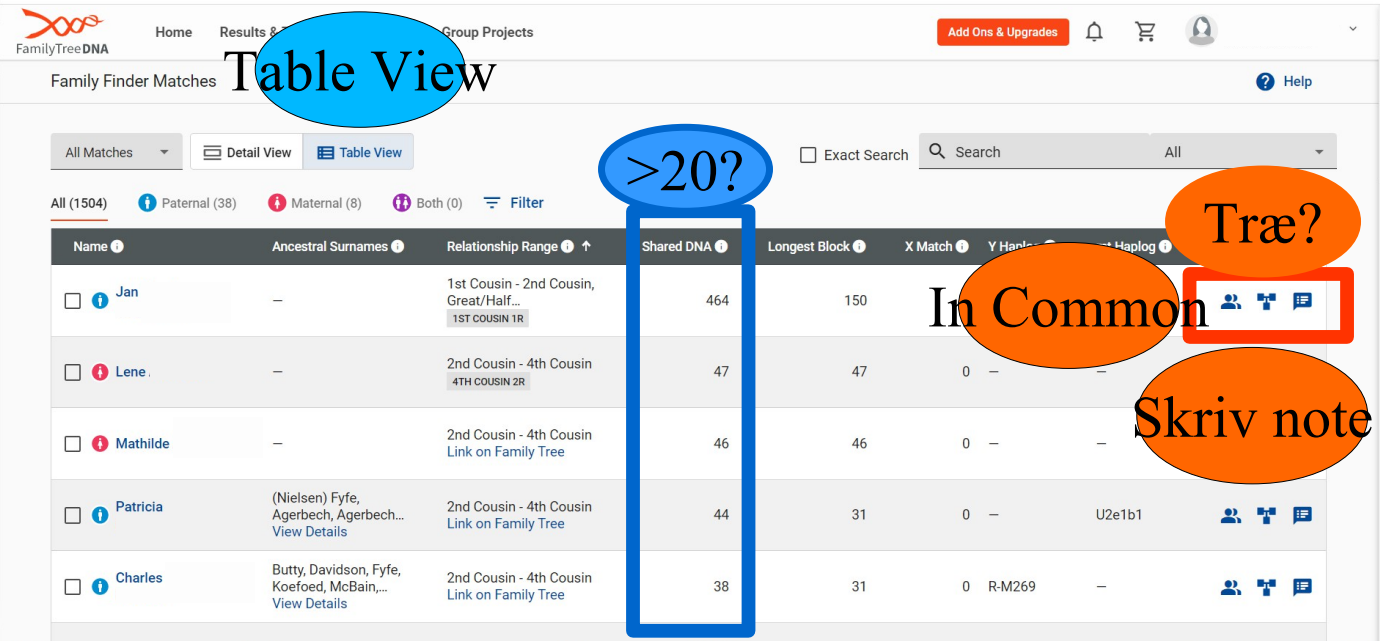Click FamilyTreeDNA logo
Viewport: 1380px width, 641px height.
(x=62, y=32)
